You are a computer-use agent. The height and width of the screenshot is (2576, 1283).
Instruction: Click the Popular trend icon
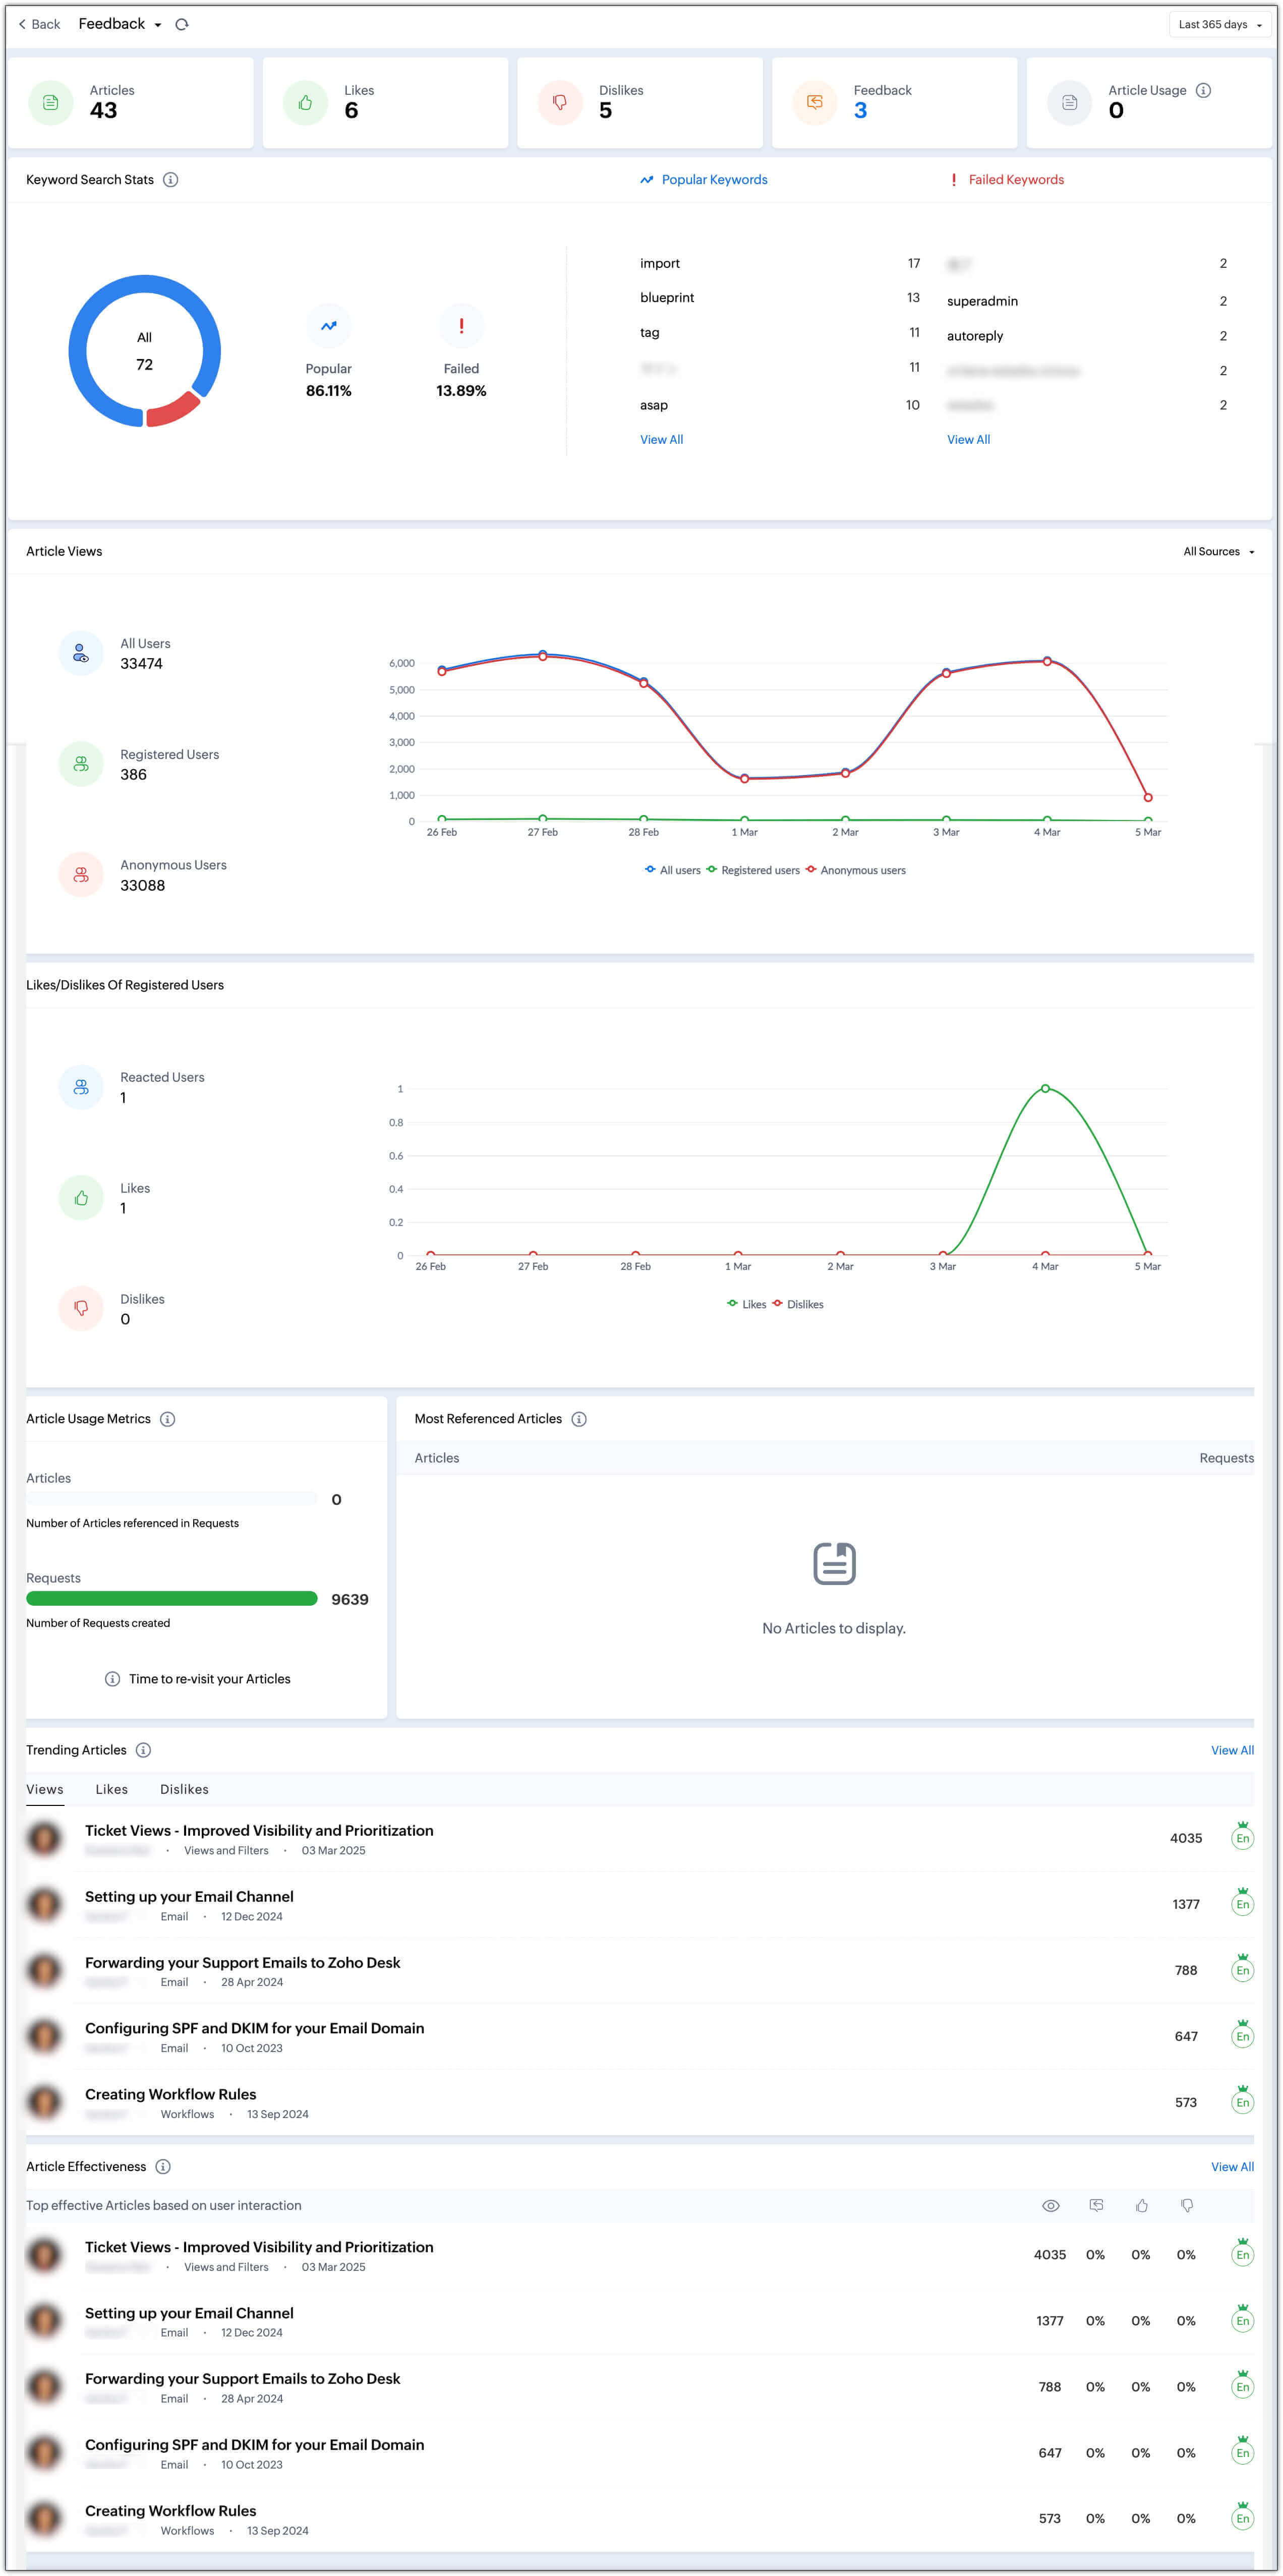(328, 326)
